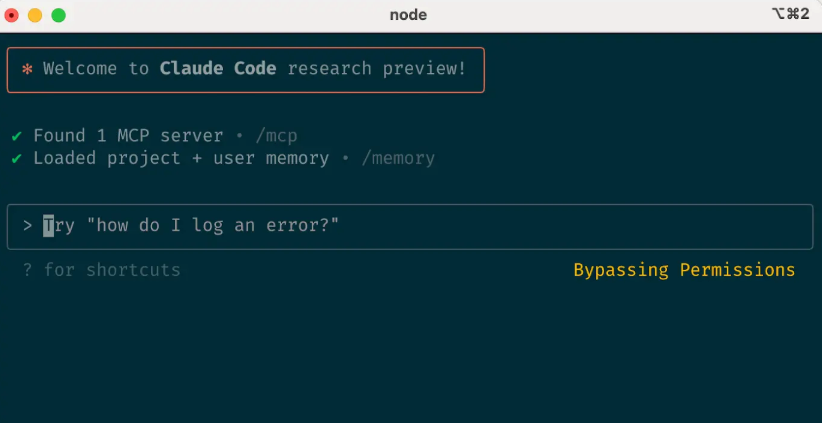Click the "? for shortcuts" hint
The image size is (822, 423).
102,270
